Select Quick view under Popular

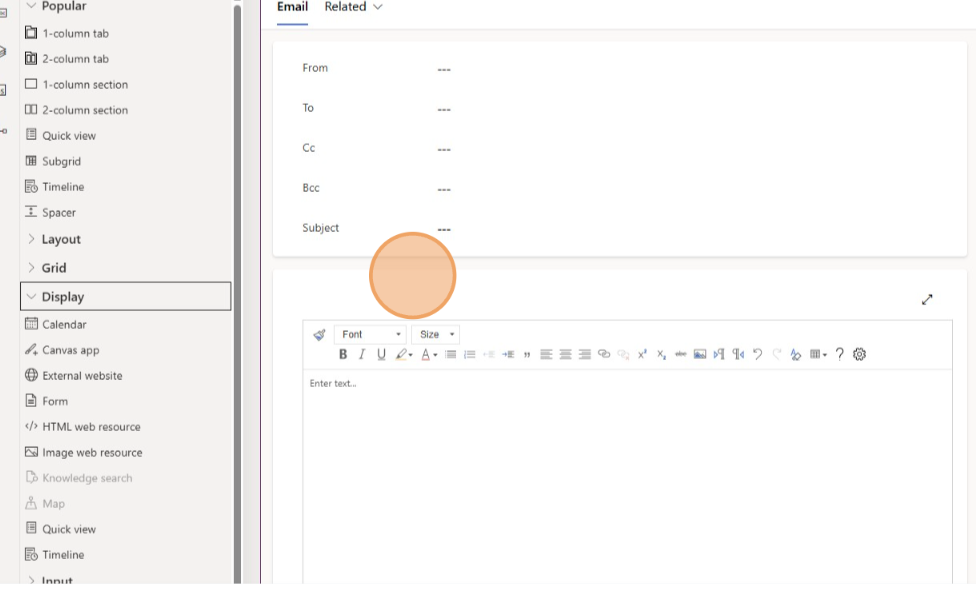coord(60,135)
